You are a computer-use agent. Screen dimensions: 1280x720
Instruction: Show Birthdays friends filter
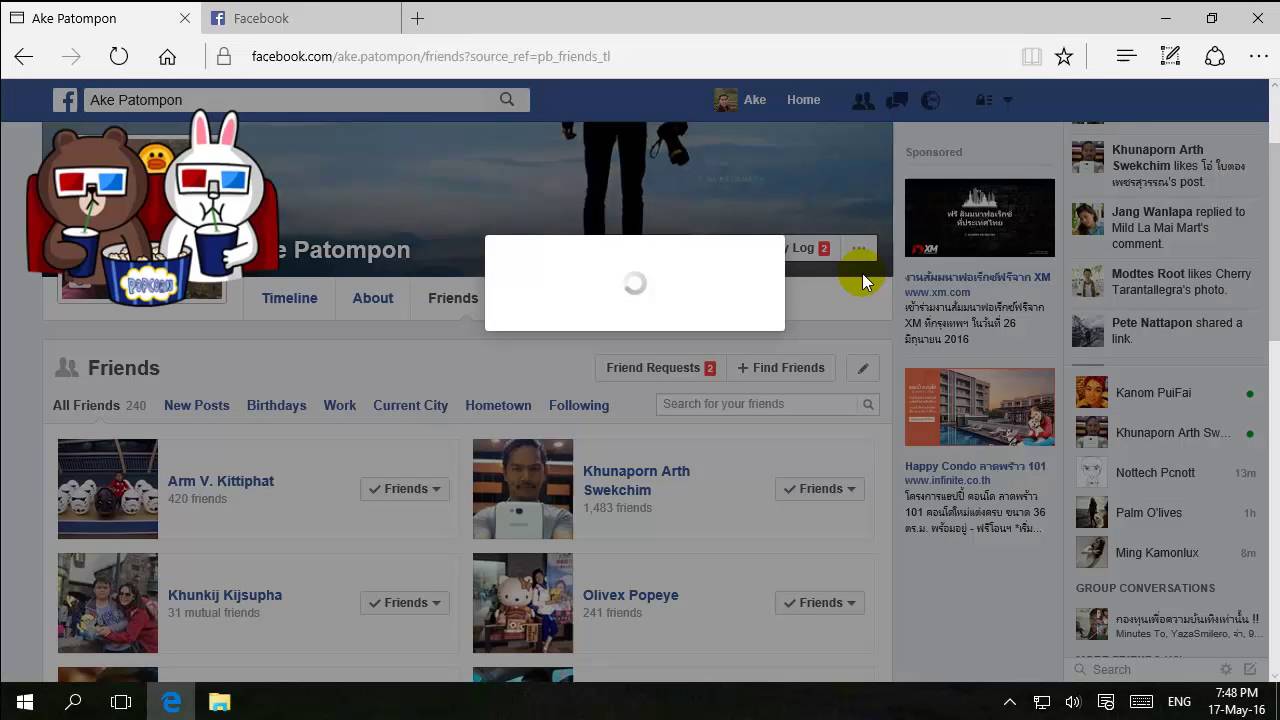coord(276,405)
